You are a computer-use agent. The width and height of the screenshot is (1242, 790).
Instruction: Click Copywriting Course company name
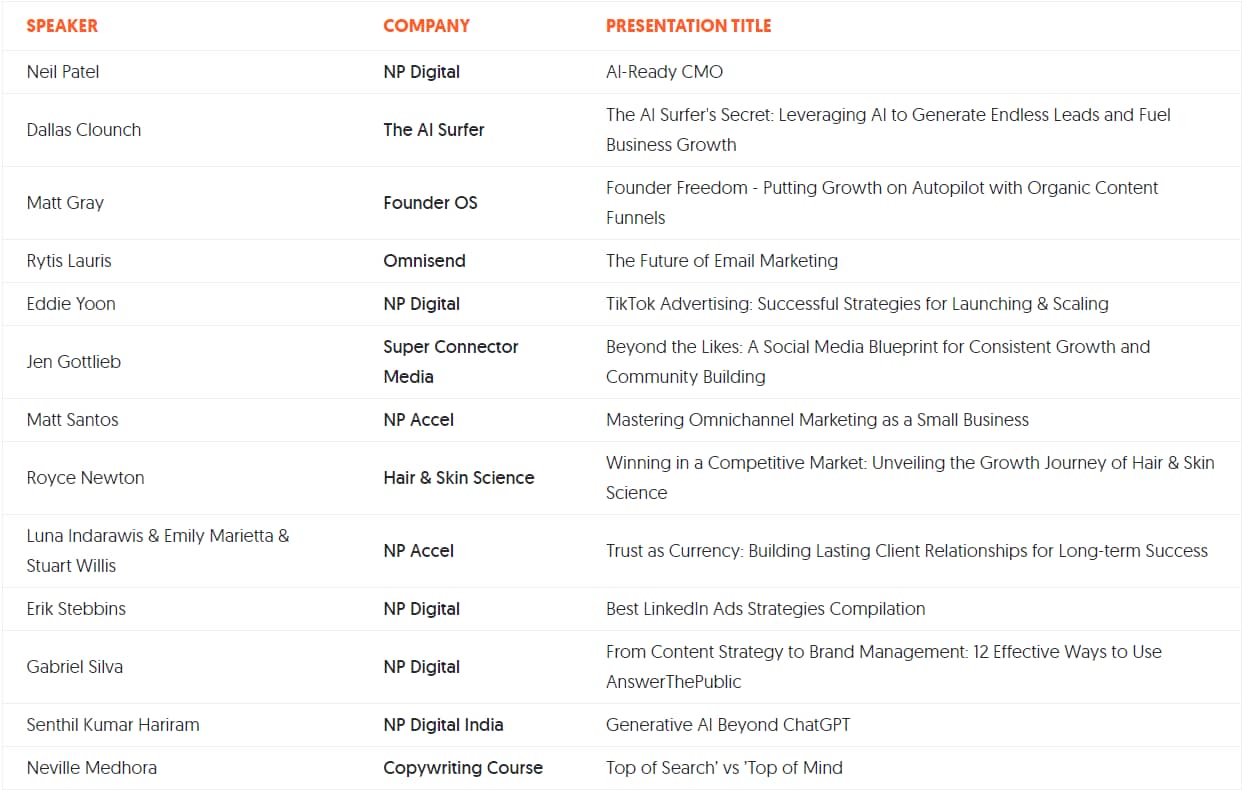click(x=462, y=768)
